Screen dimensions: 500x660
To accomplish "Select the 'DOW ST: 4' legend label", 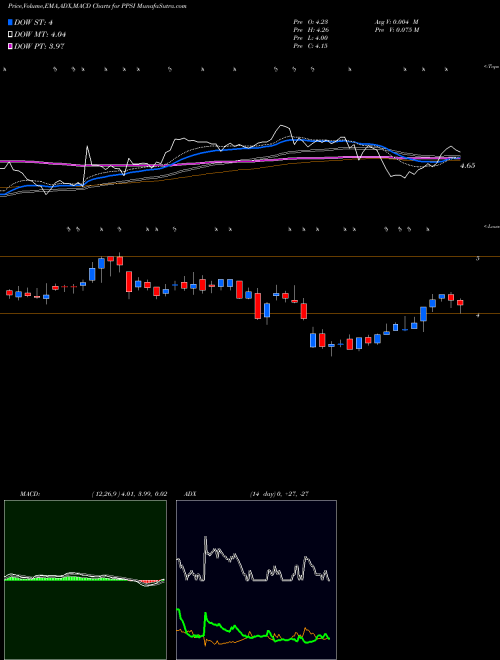I will tap(34, 23).
